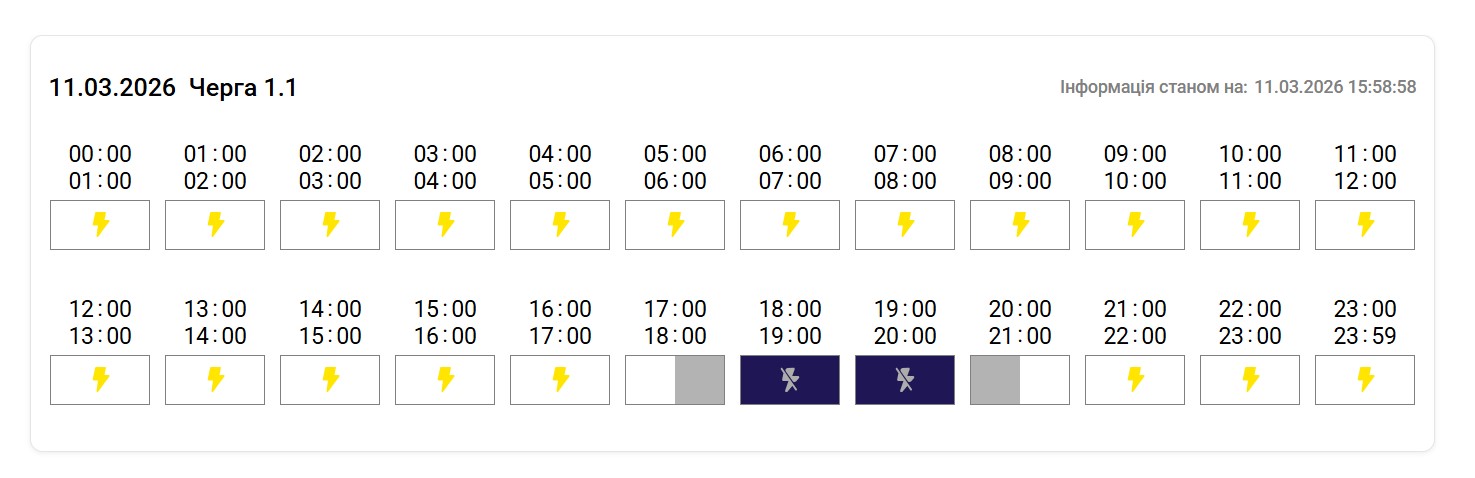This screenshot has width=1475, height=478.
Task: Click the crossed lightning icon for 19:00–20:00
Action: pos(905,379)
